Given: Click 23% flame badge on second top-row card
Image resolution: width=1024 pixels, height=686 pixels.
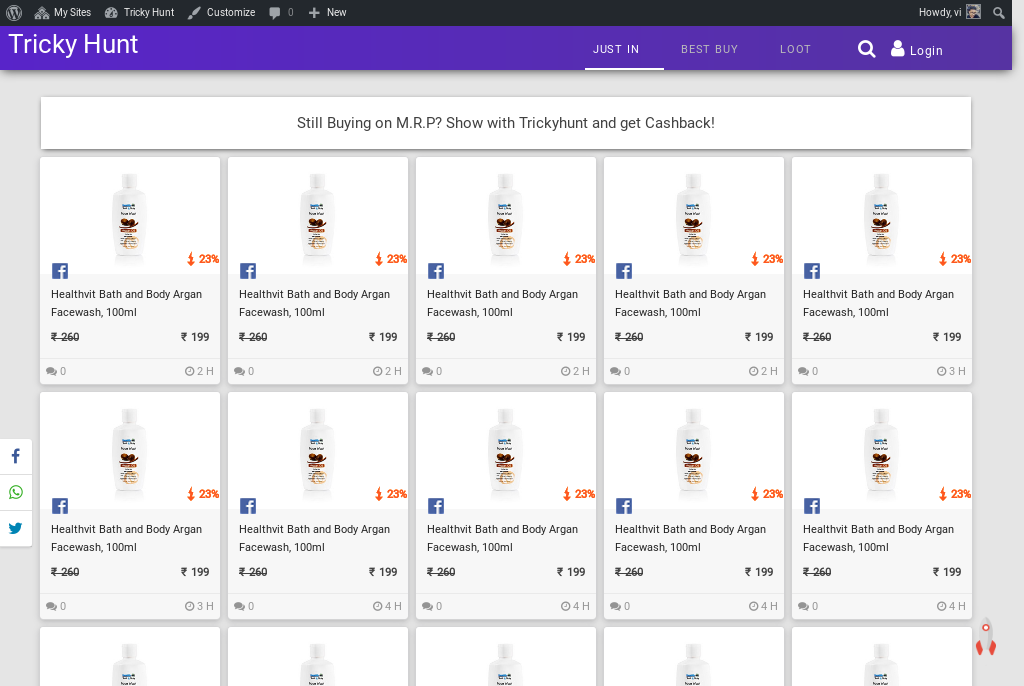Looking at the screenshot, I should tap(391, 259).
